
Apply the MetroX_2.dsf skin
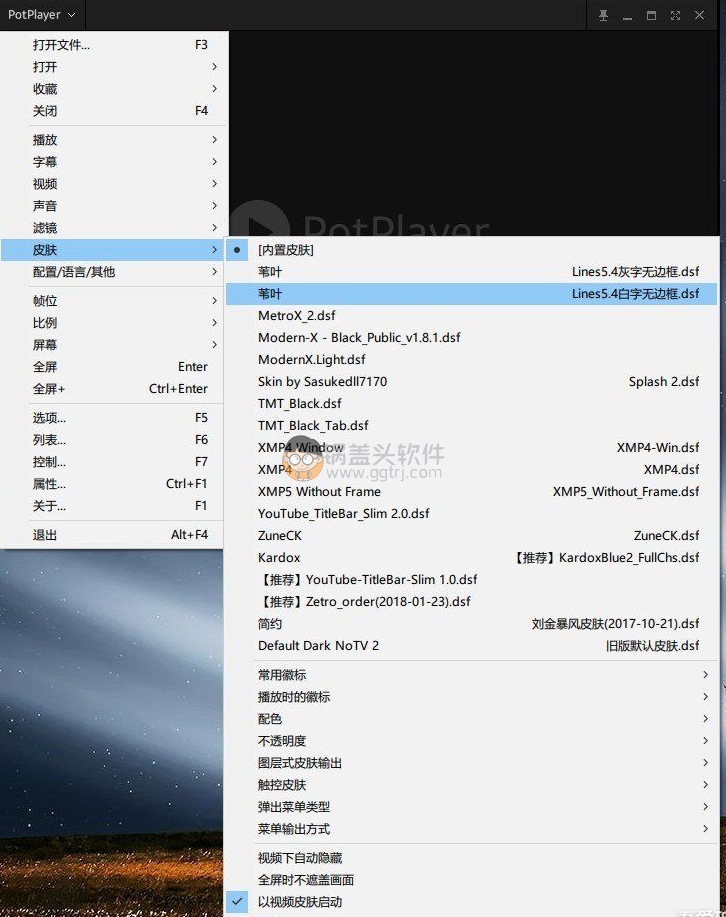click(472, 316)
